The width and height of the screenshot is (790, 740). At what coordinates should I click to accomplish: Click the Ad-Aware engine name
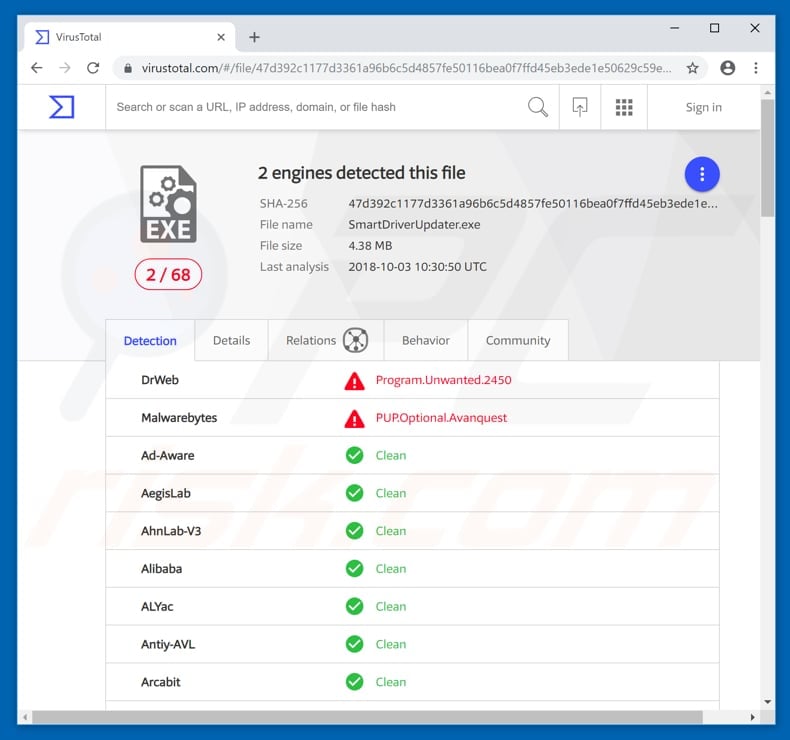(x=167, y=455)
